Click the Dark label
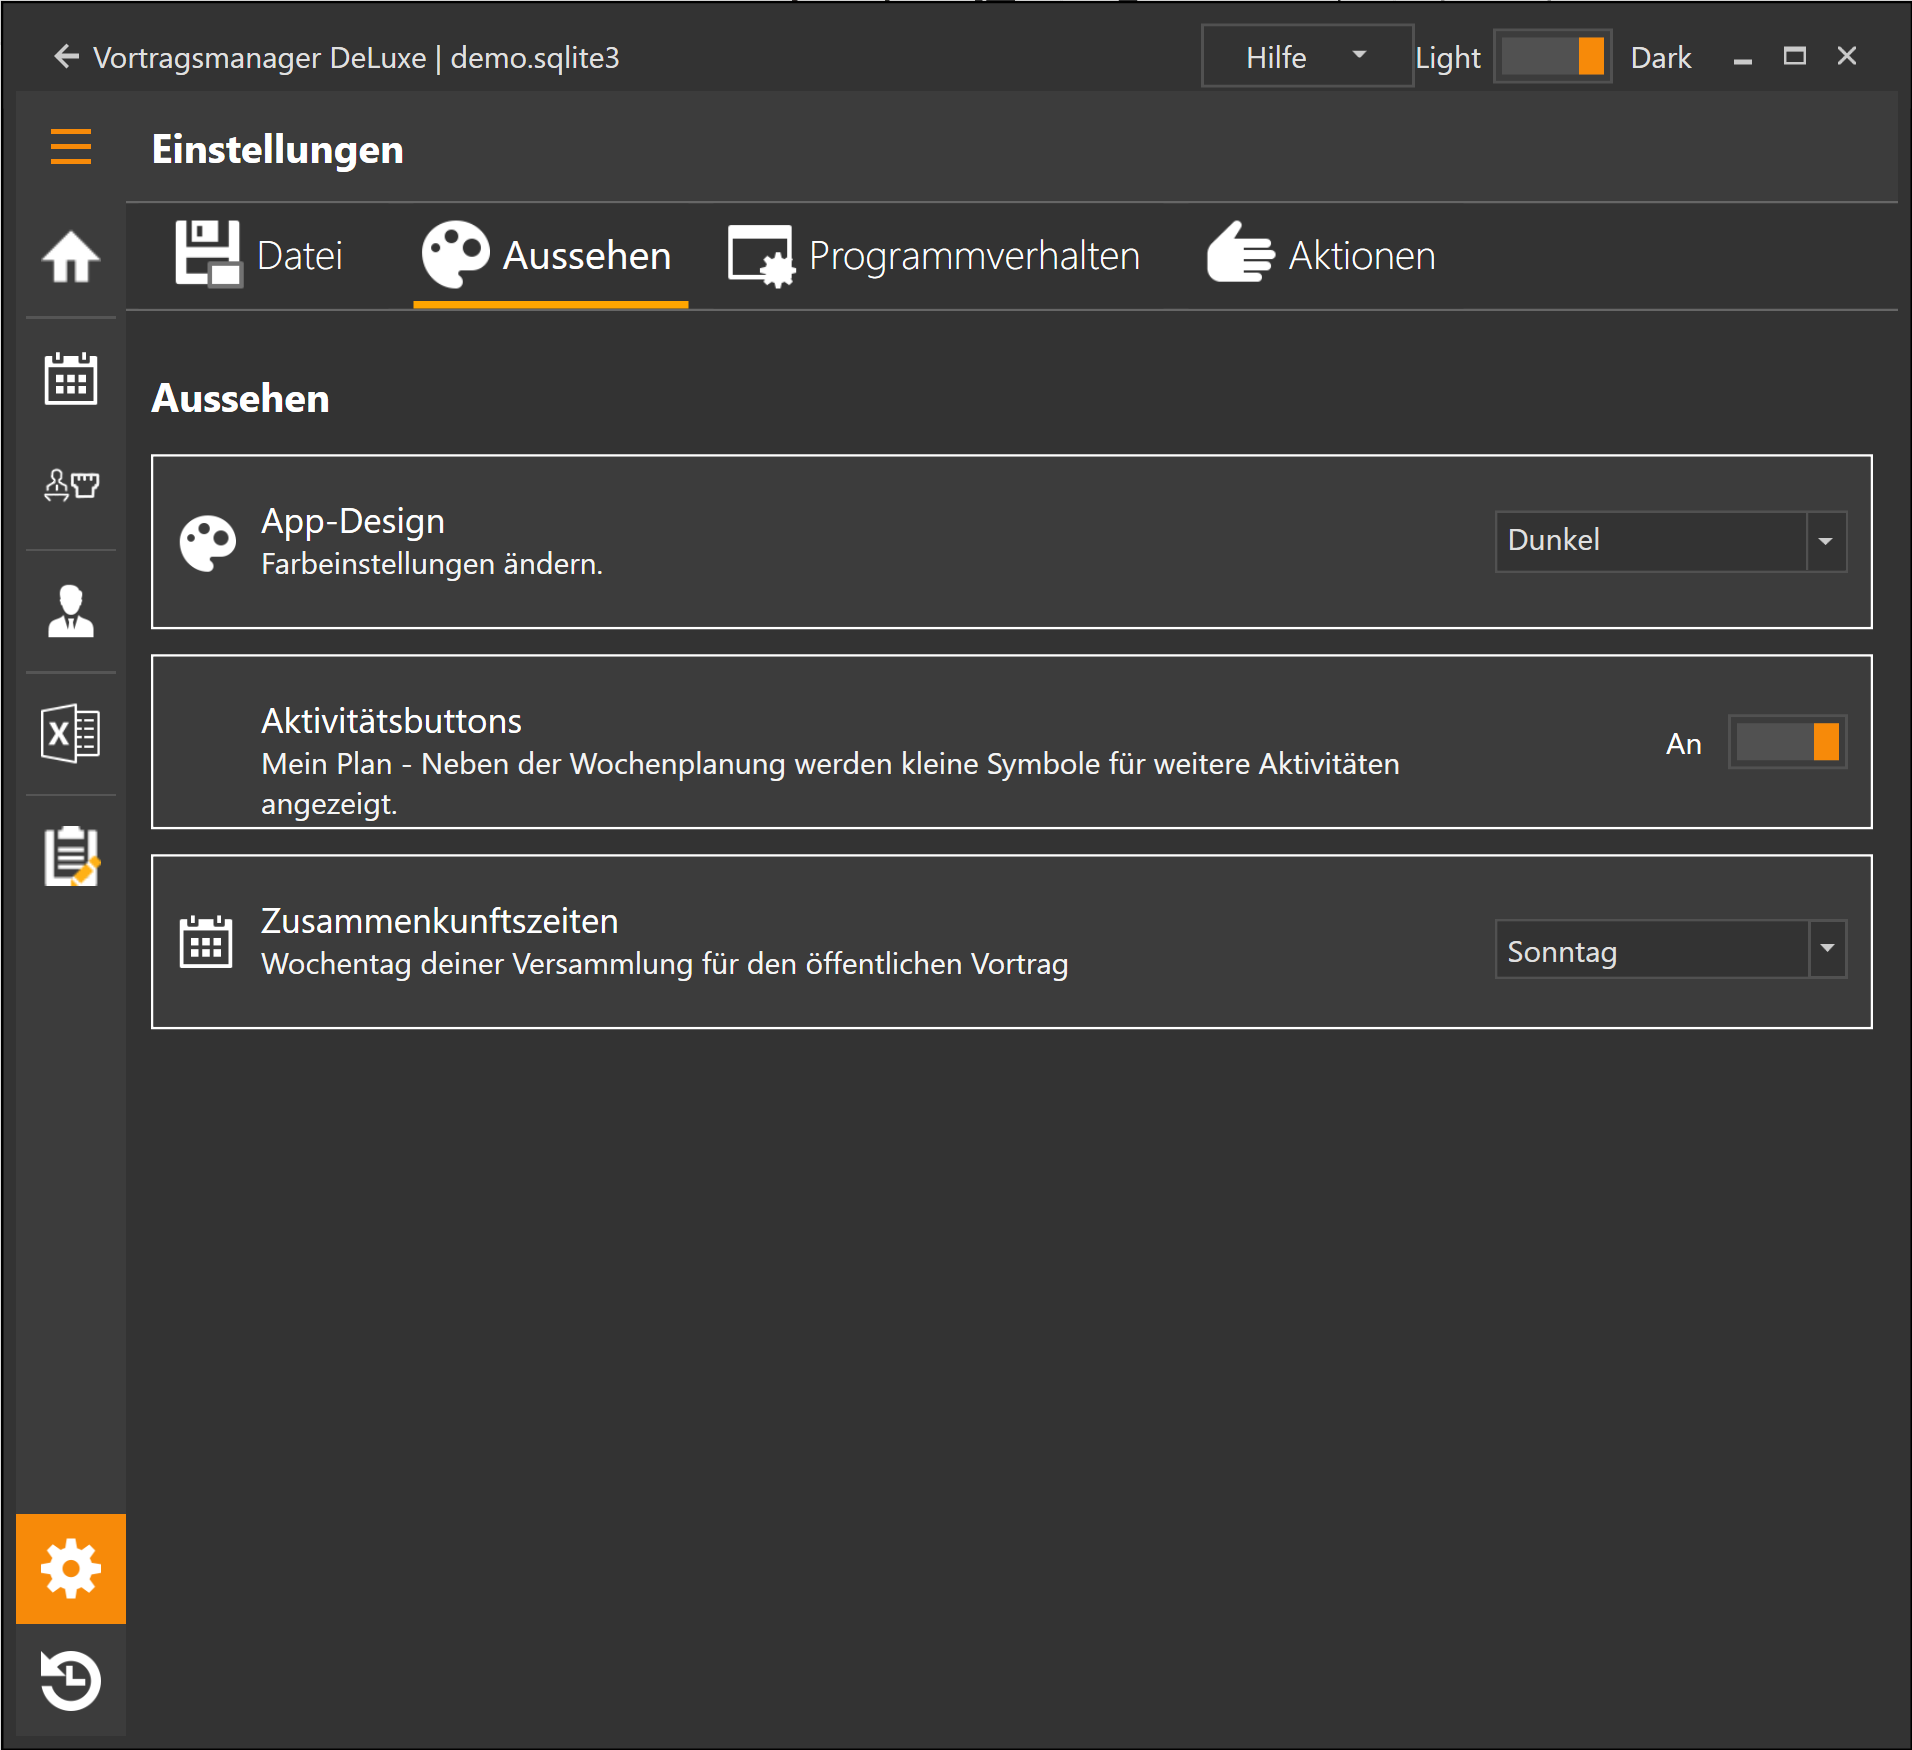This screenshot has height=1750, width=1912. pyautogui.click(x=1660, y=58)
